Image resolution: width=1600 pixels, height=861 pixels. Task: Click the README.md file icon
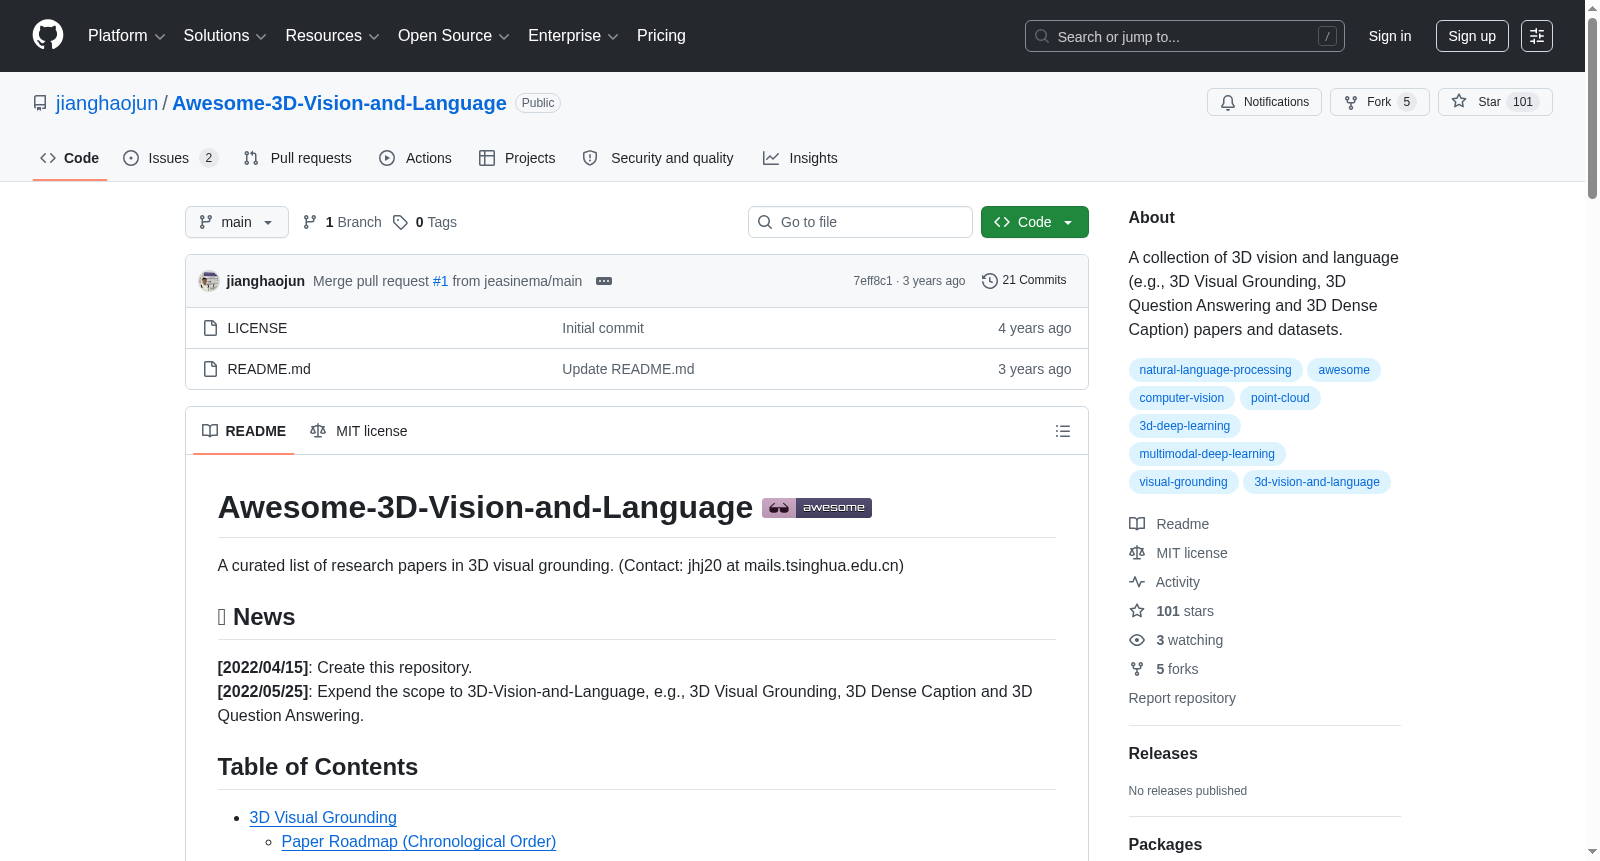click(x=210, y=369)
